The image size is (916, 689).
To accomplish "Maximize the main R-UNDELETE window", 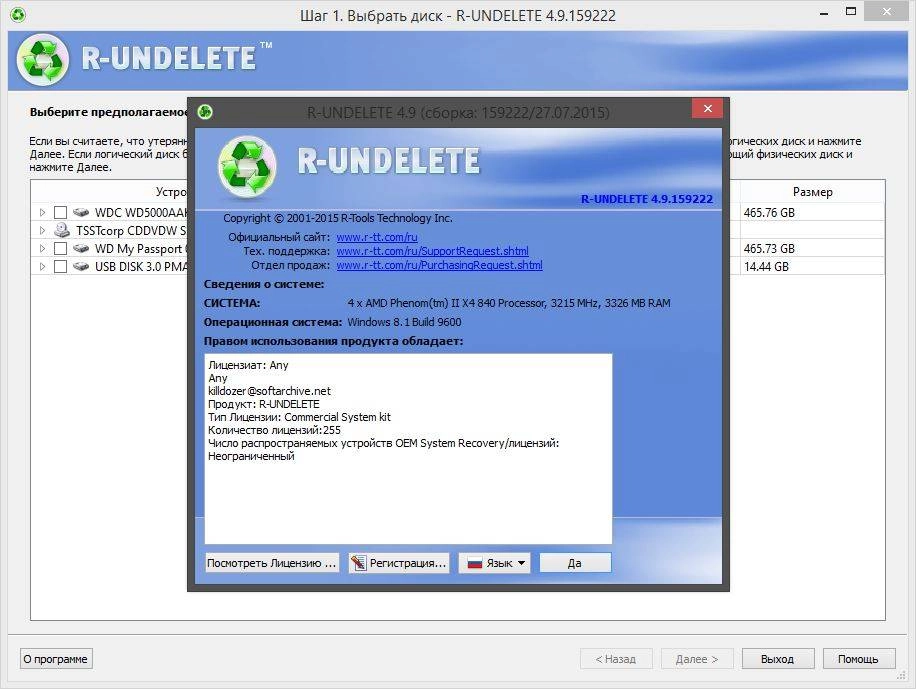I will [851, 12].
